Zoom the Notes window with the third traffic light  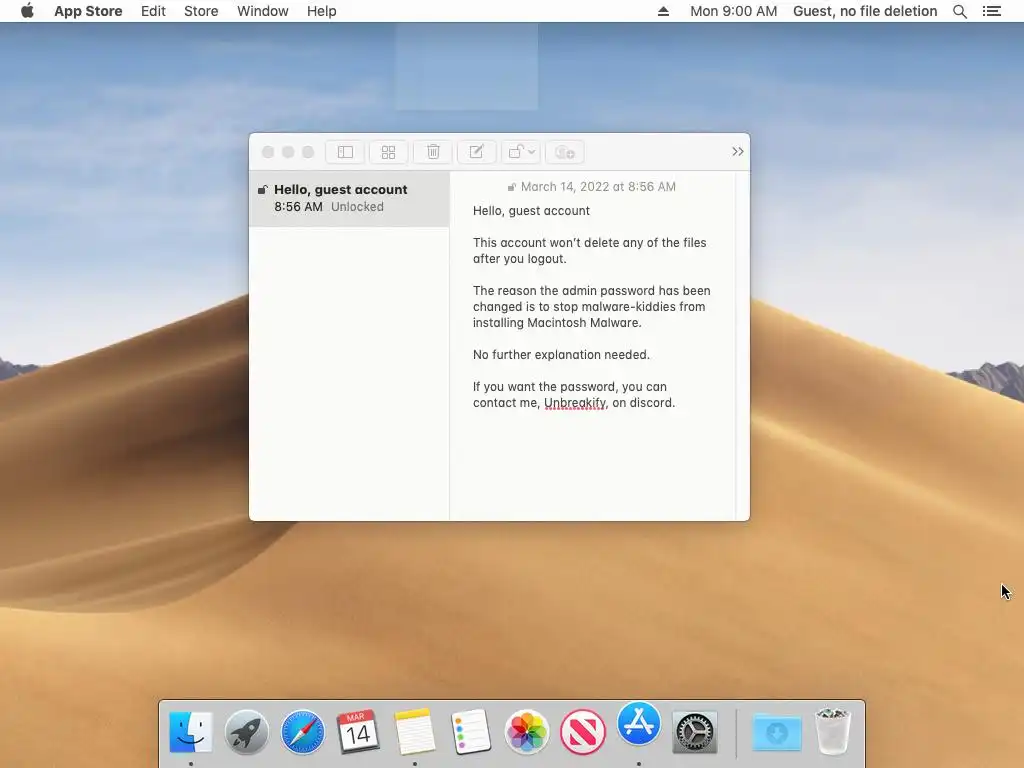point(308,152)
